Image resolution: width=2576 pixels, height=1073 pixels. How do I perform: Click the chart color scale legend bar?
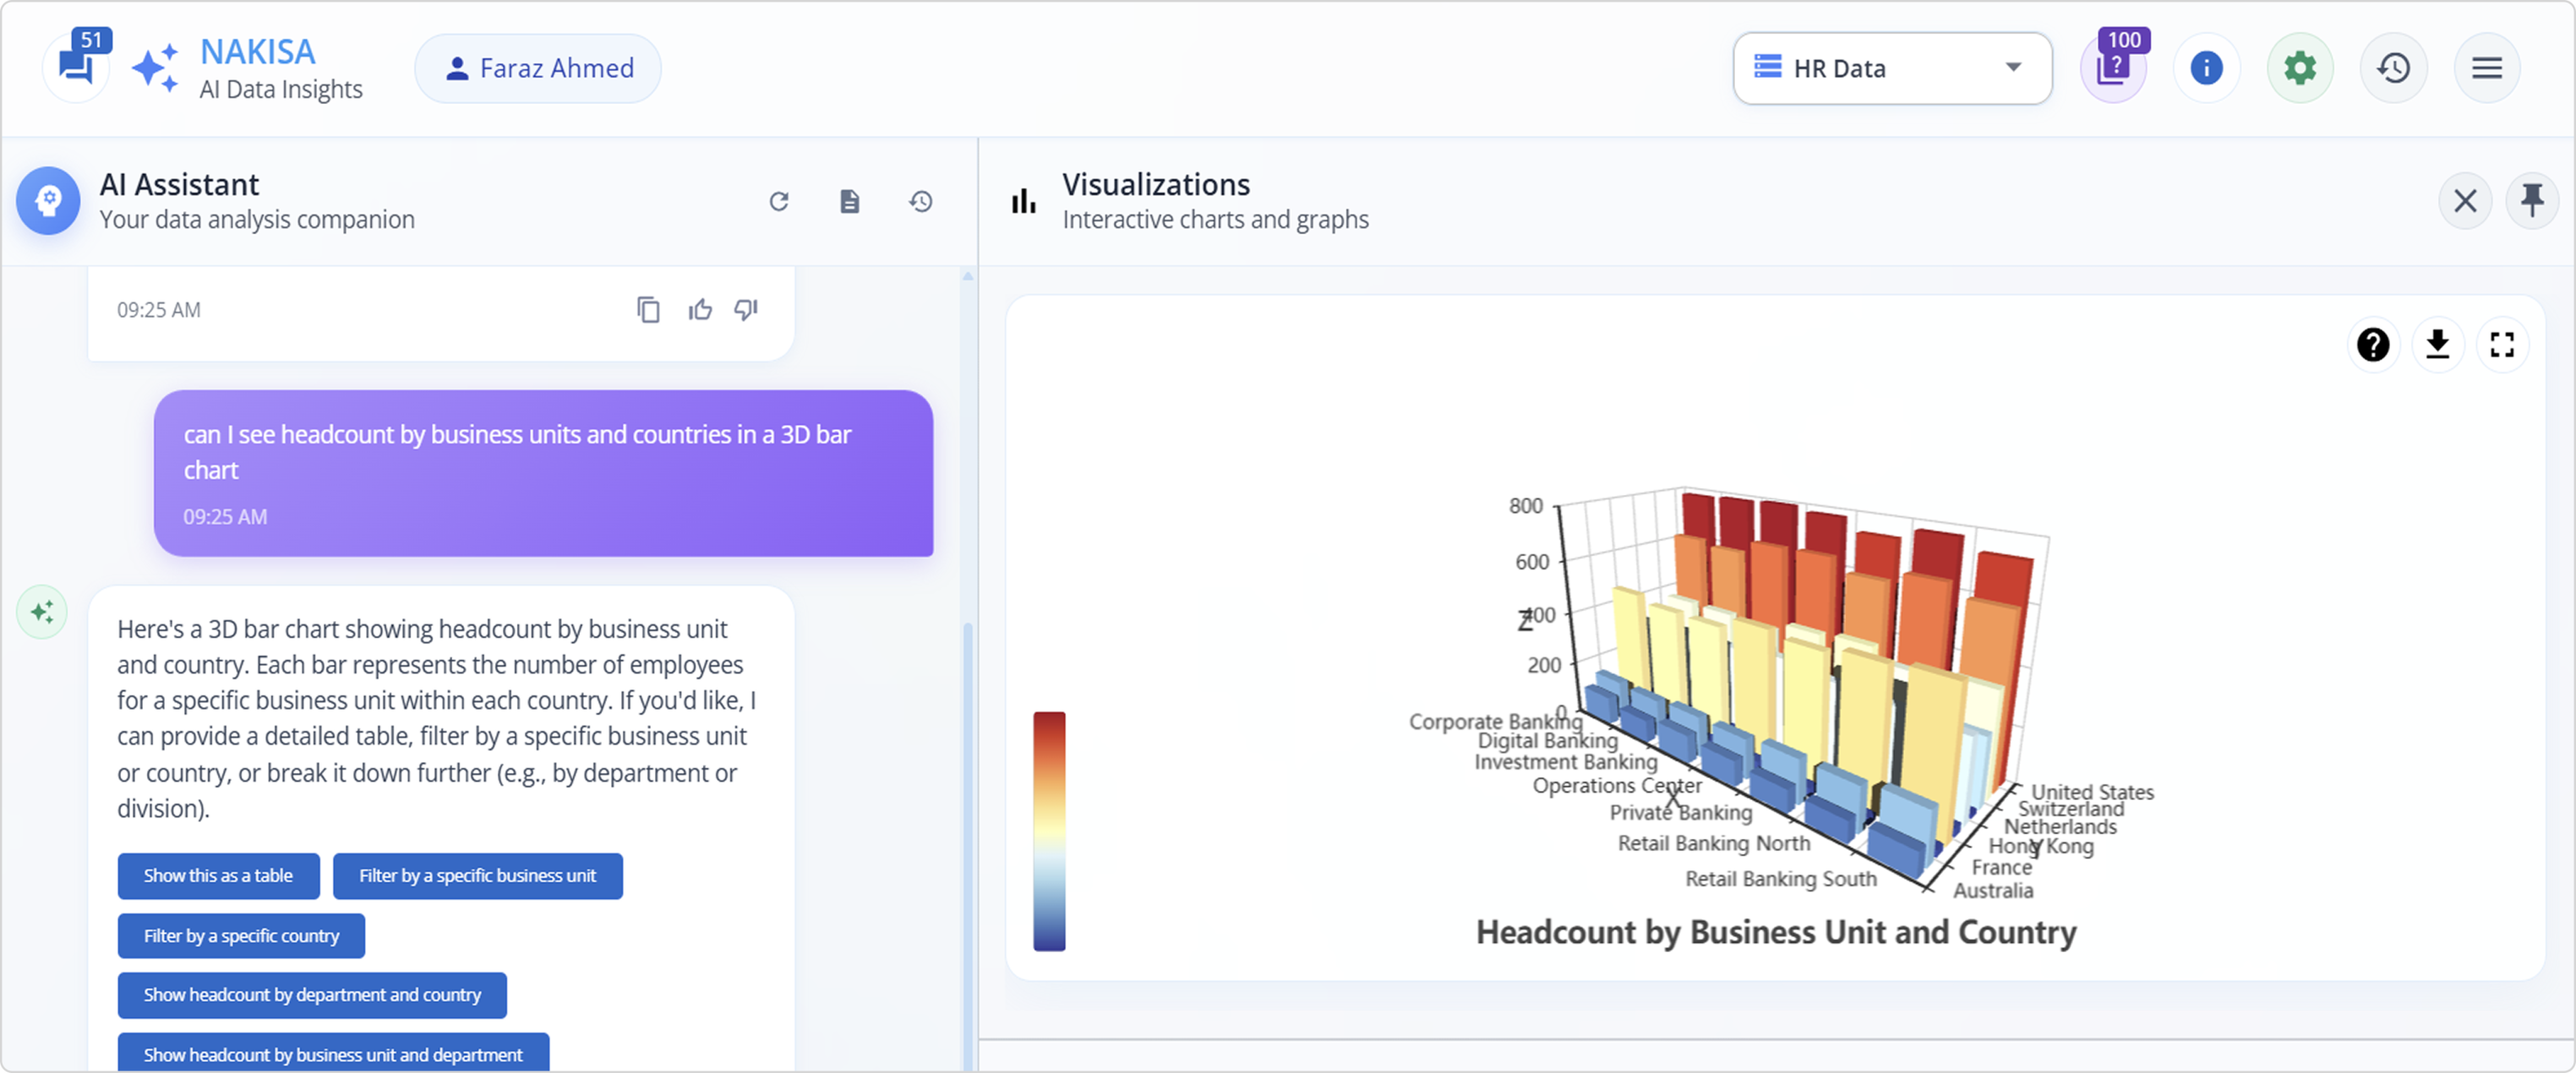click(x=1049, y=831)
